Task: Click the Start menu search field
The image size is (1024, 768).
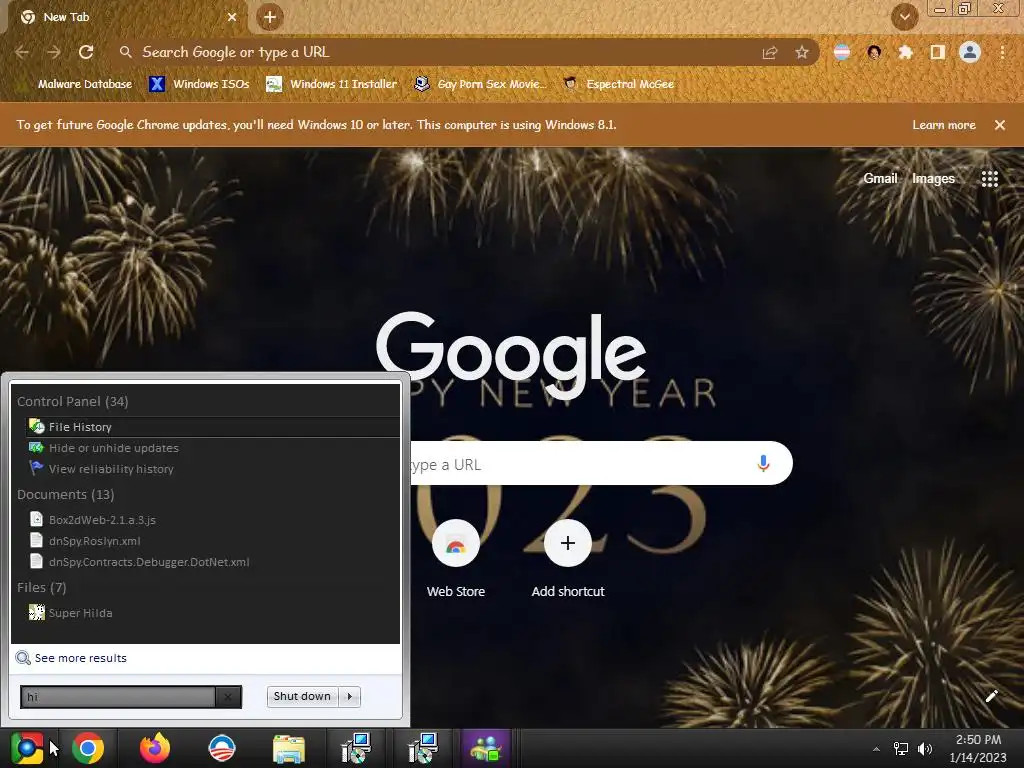Action: (118, 697)
